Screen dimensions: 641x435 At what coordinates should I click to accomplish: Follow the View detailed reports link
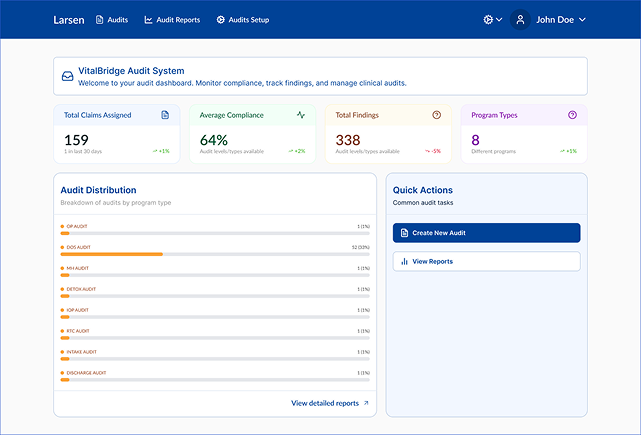[324, 403]
